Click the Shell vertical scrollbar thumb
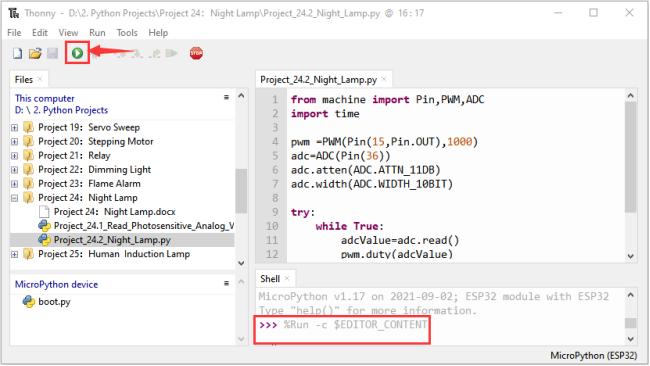Viewport: 650px width, 366px height. coord(631,322)
